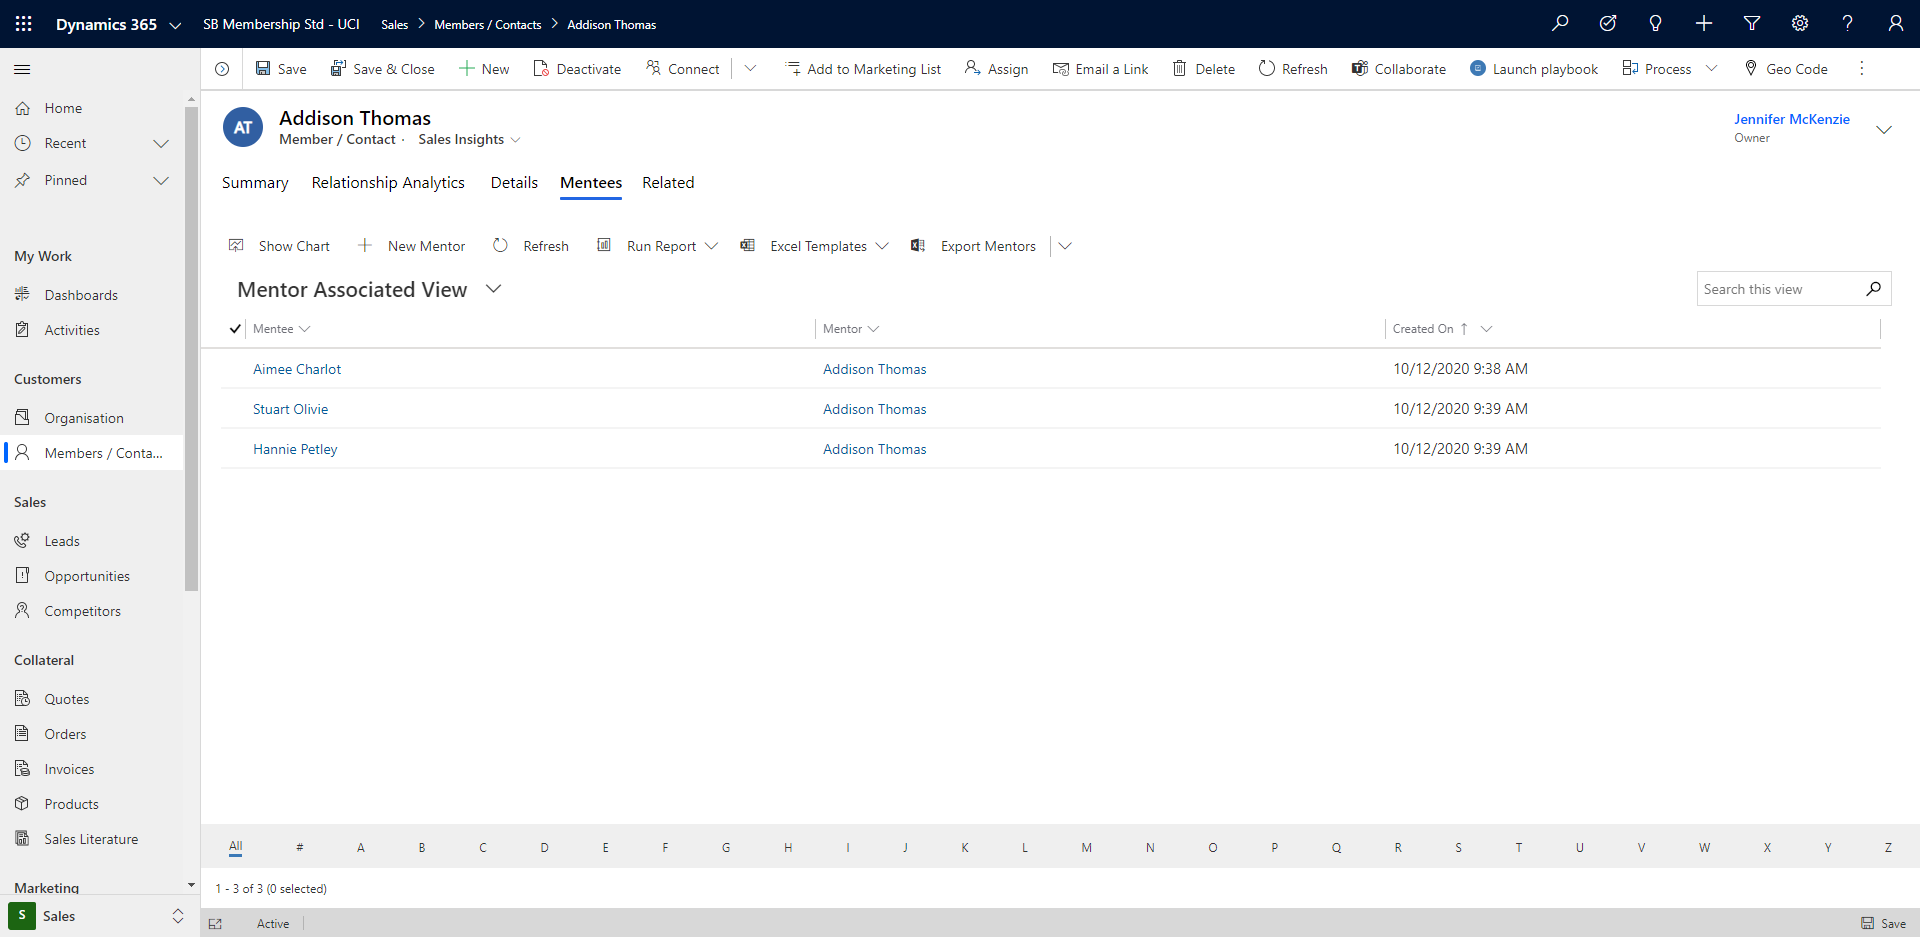Expand the Mentor Associated View selector
1920x937 pixels.
493,289
